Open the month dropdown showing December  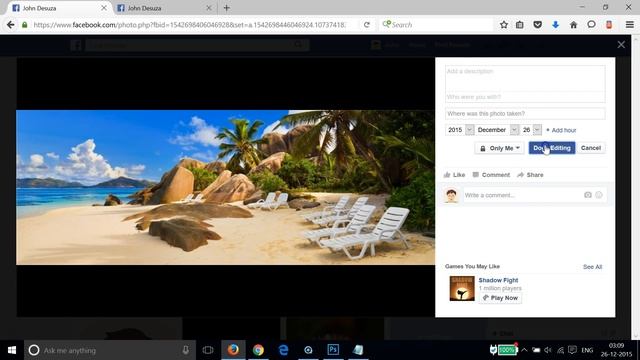click(x=497, y=130)
